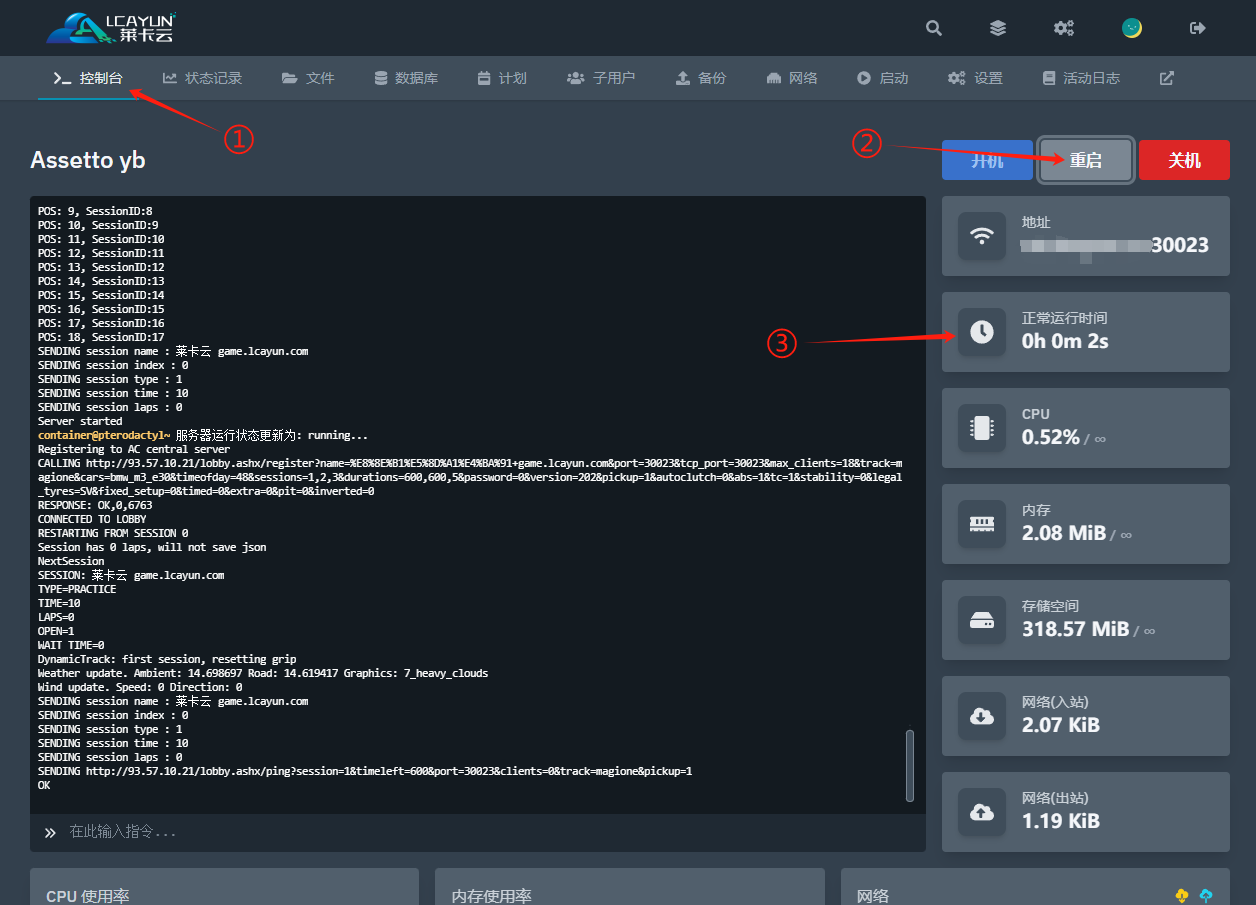Click the terminal icon on 控制台 tab
This screenshot has width=1256, height=905.
(x=62, y=78)
